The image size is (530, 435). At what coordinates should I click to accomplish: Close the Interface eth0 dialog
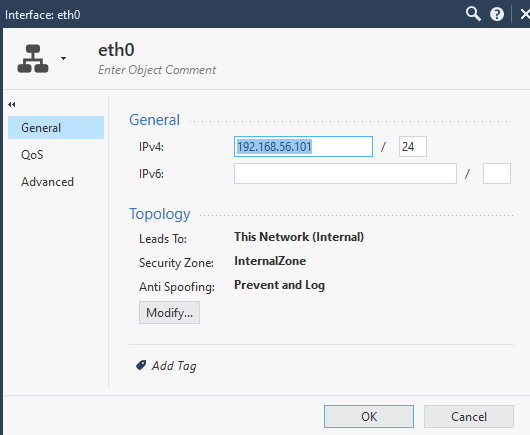tap(525, 14)
